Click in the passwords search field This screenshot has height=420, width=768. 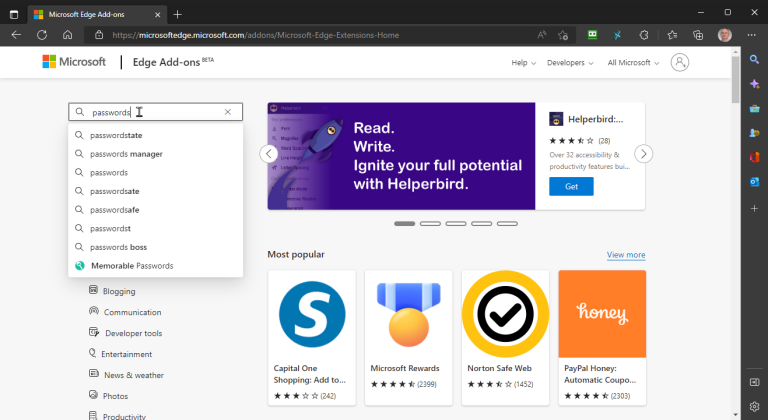(155, 112)
